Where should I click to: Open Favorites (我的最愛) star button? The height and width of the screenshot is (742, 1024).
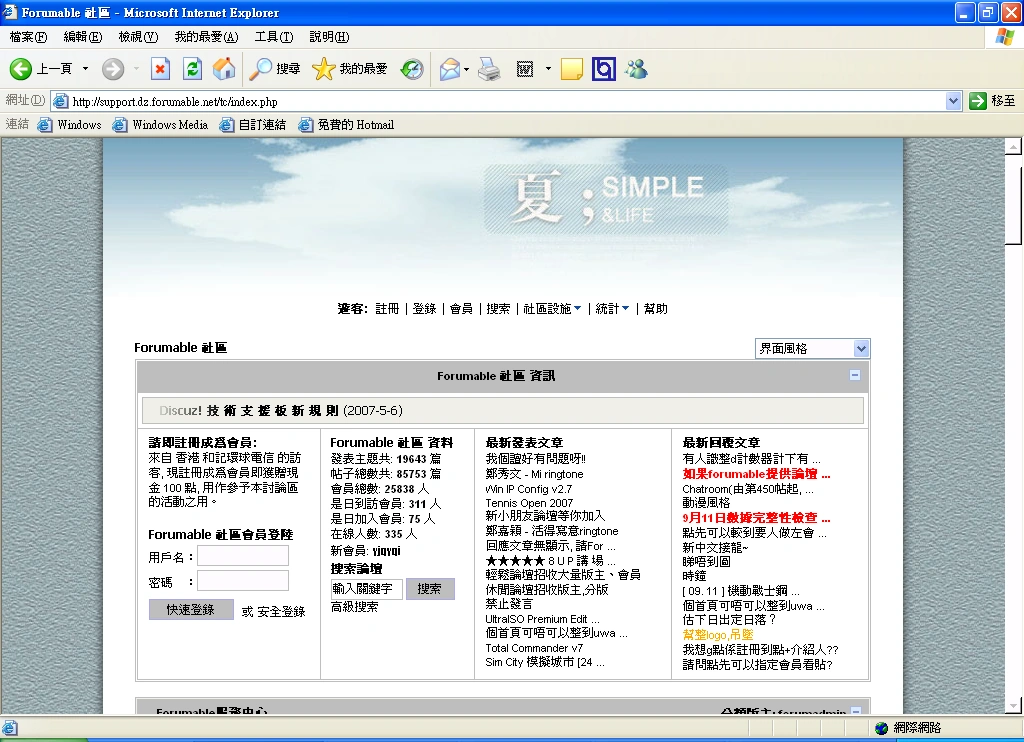pyautogui.click(x=350, y=69)
